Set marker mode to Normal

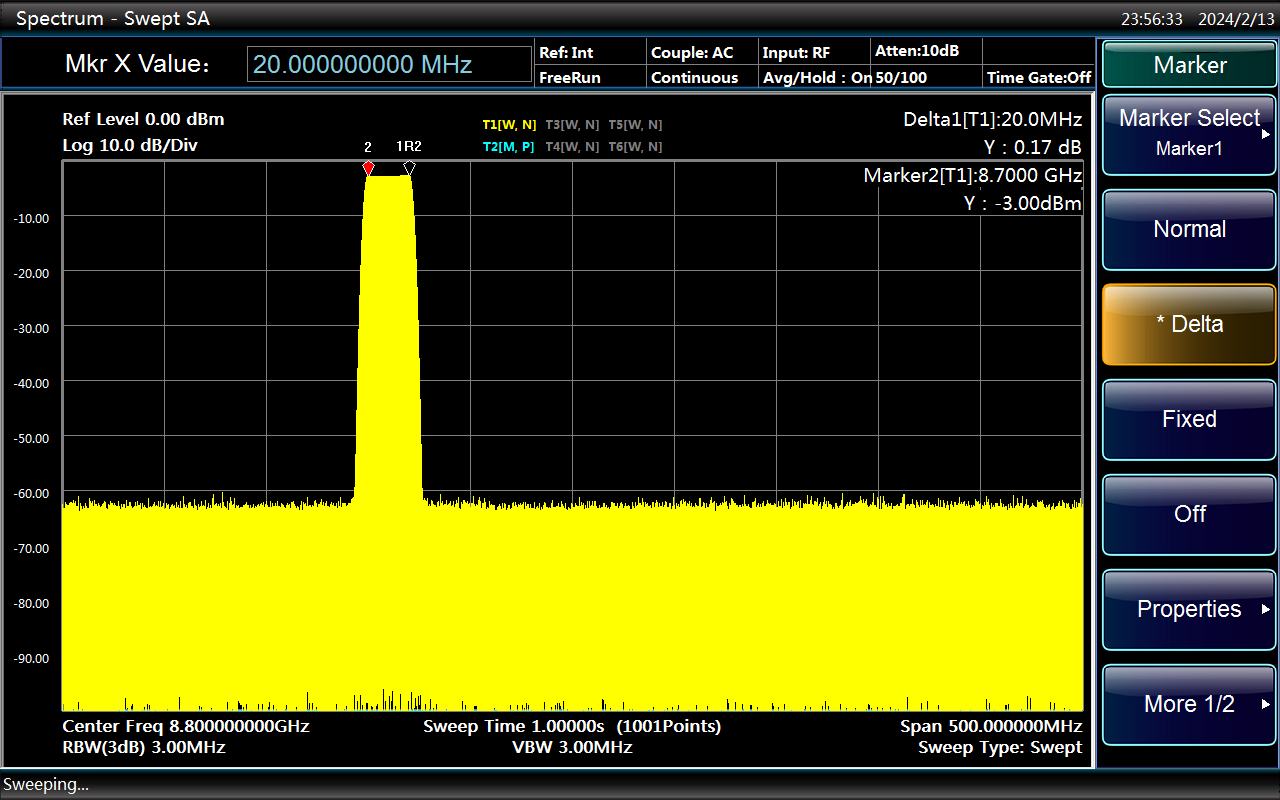pos(1189,229)
